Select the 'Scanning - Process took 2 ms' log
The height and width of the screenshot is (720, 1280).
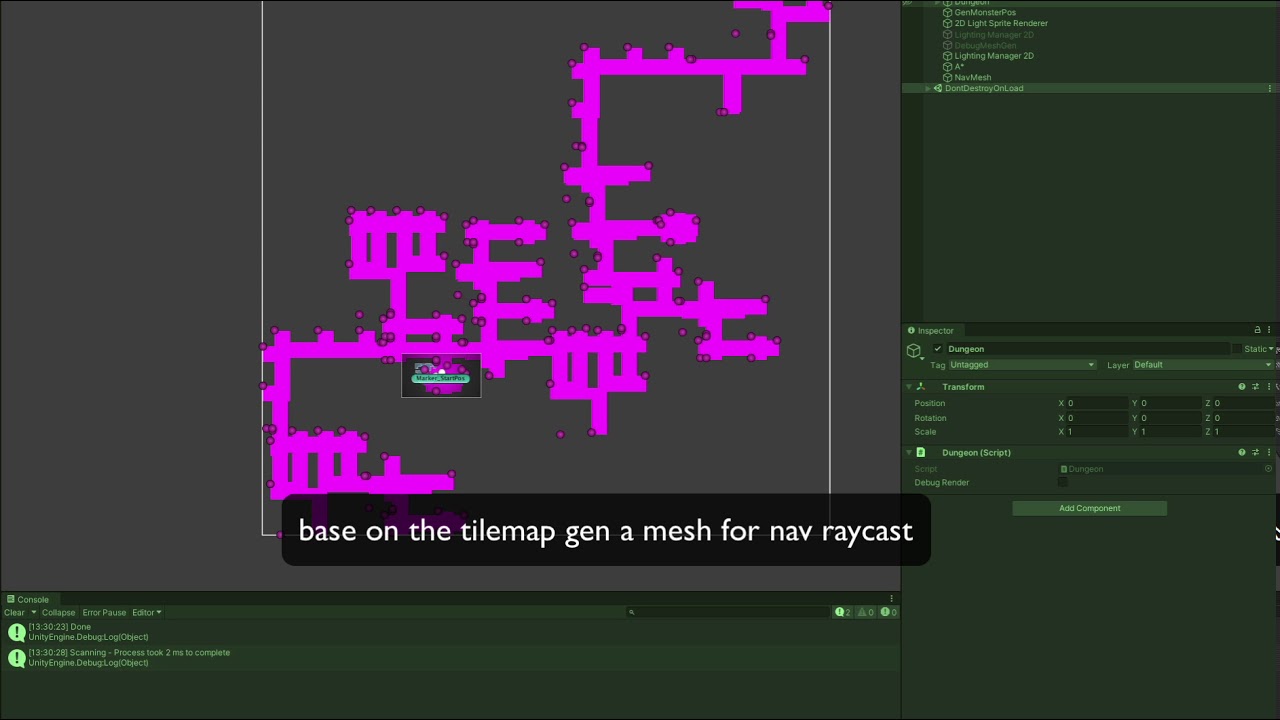450,658
